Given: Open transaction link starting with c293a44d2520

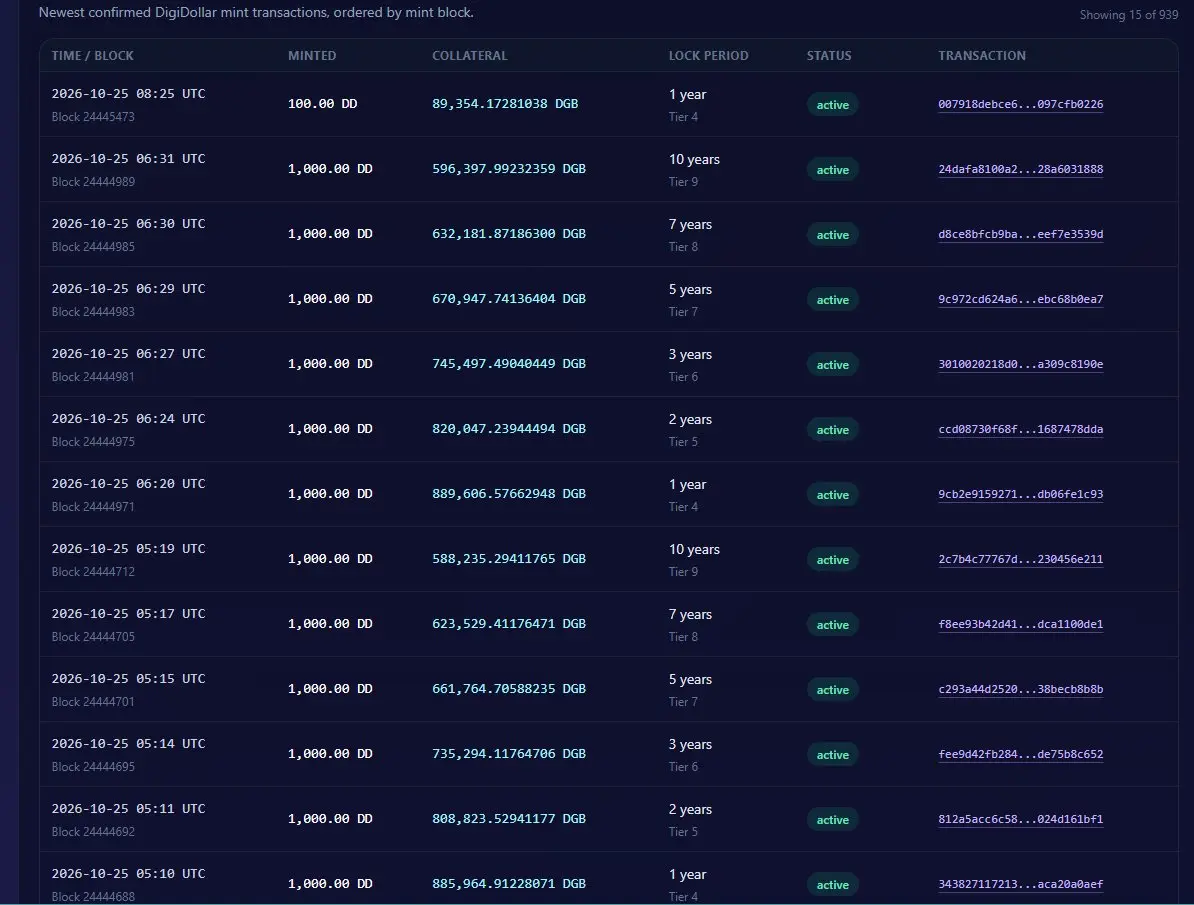Looking at the screenshot, I should point(1020,689).
